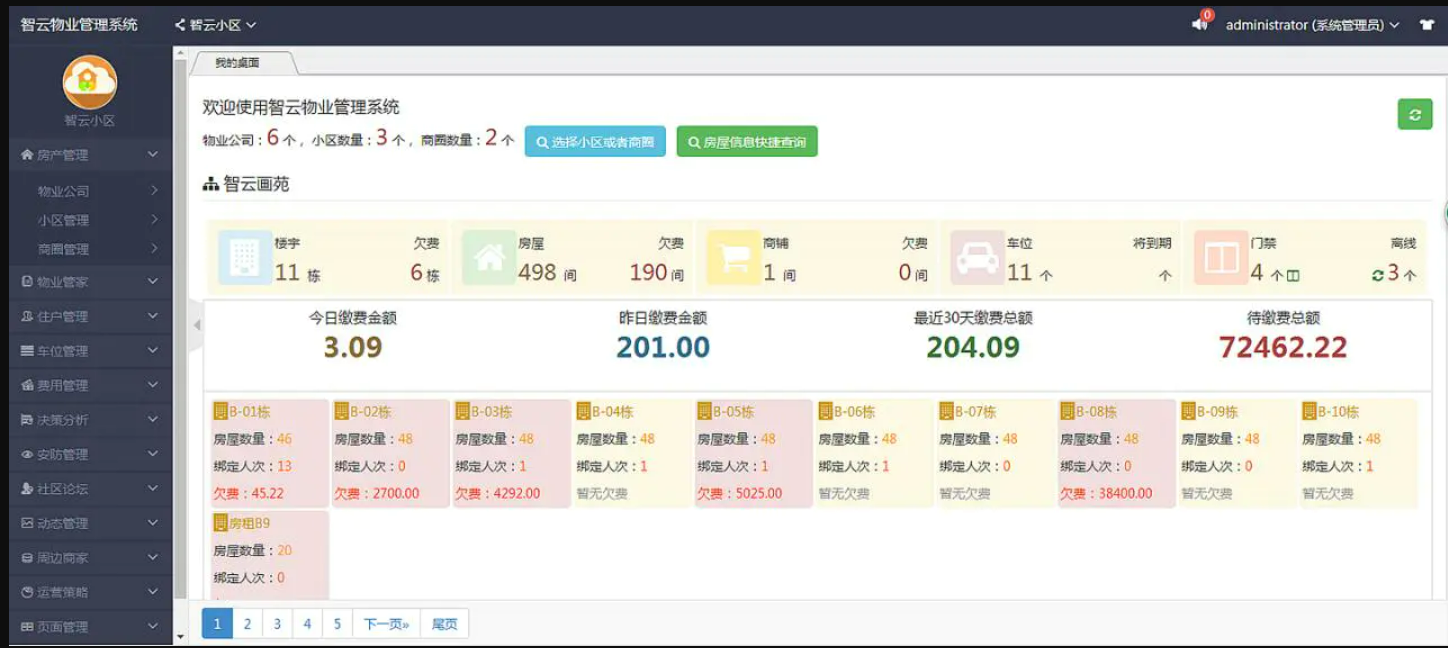1448x648 pixels.
Task: Click the 智云物业管理系统 title
Action: coord(79,25)
